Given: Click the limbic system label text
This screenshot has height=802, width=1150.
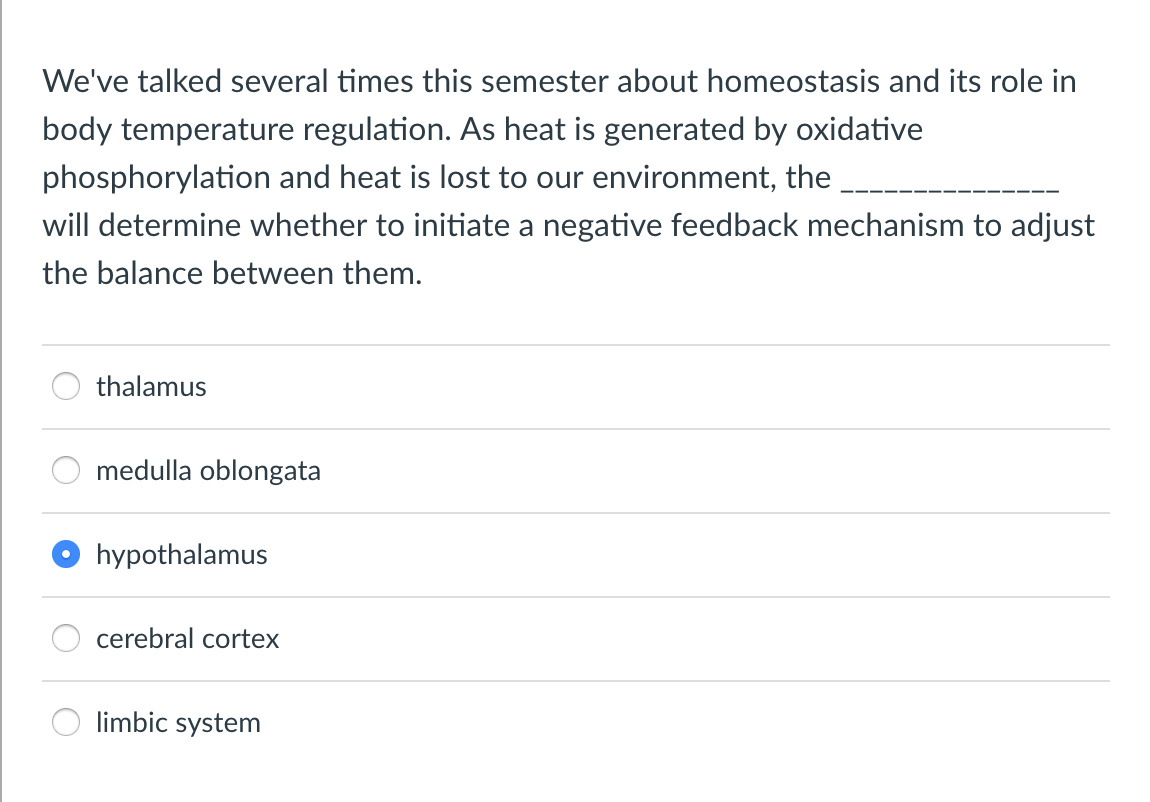Looking at the screenshot, I should pyautogui.click(x=178, y=723).
